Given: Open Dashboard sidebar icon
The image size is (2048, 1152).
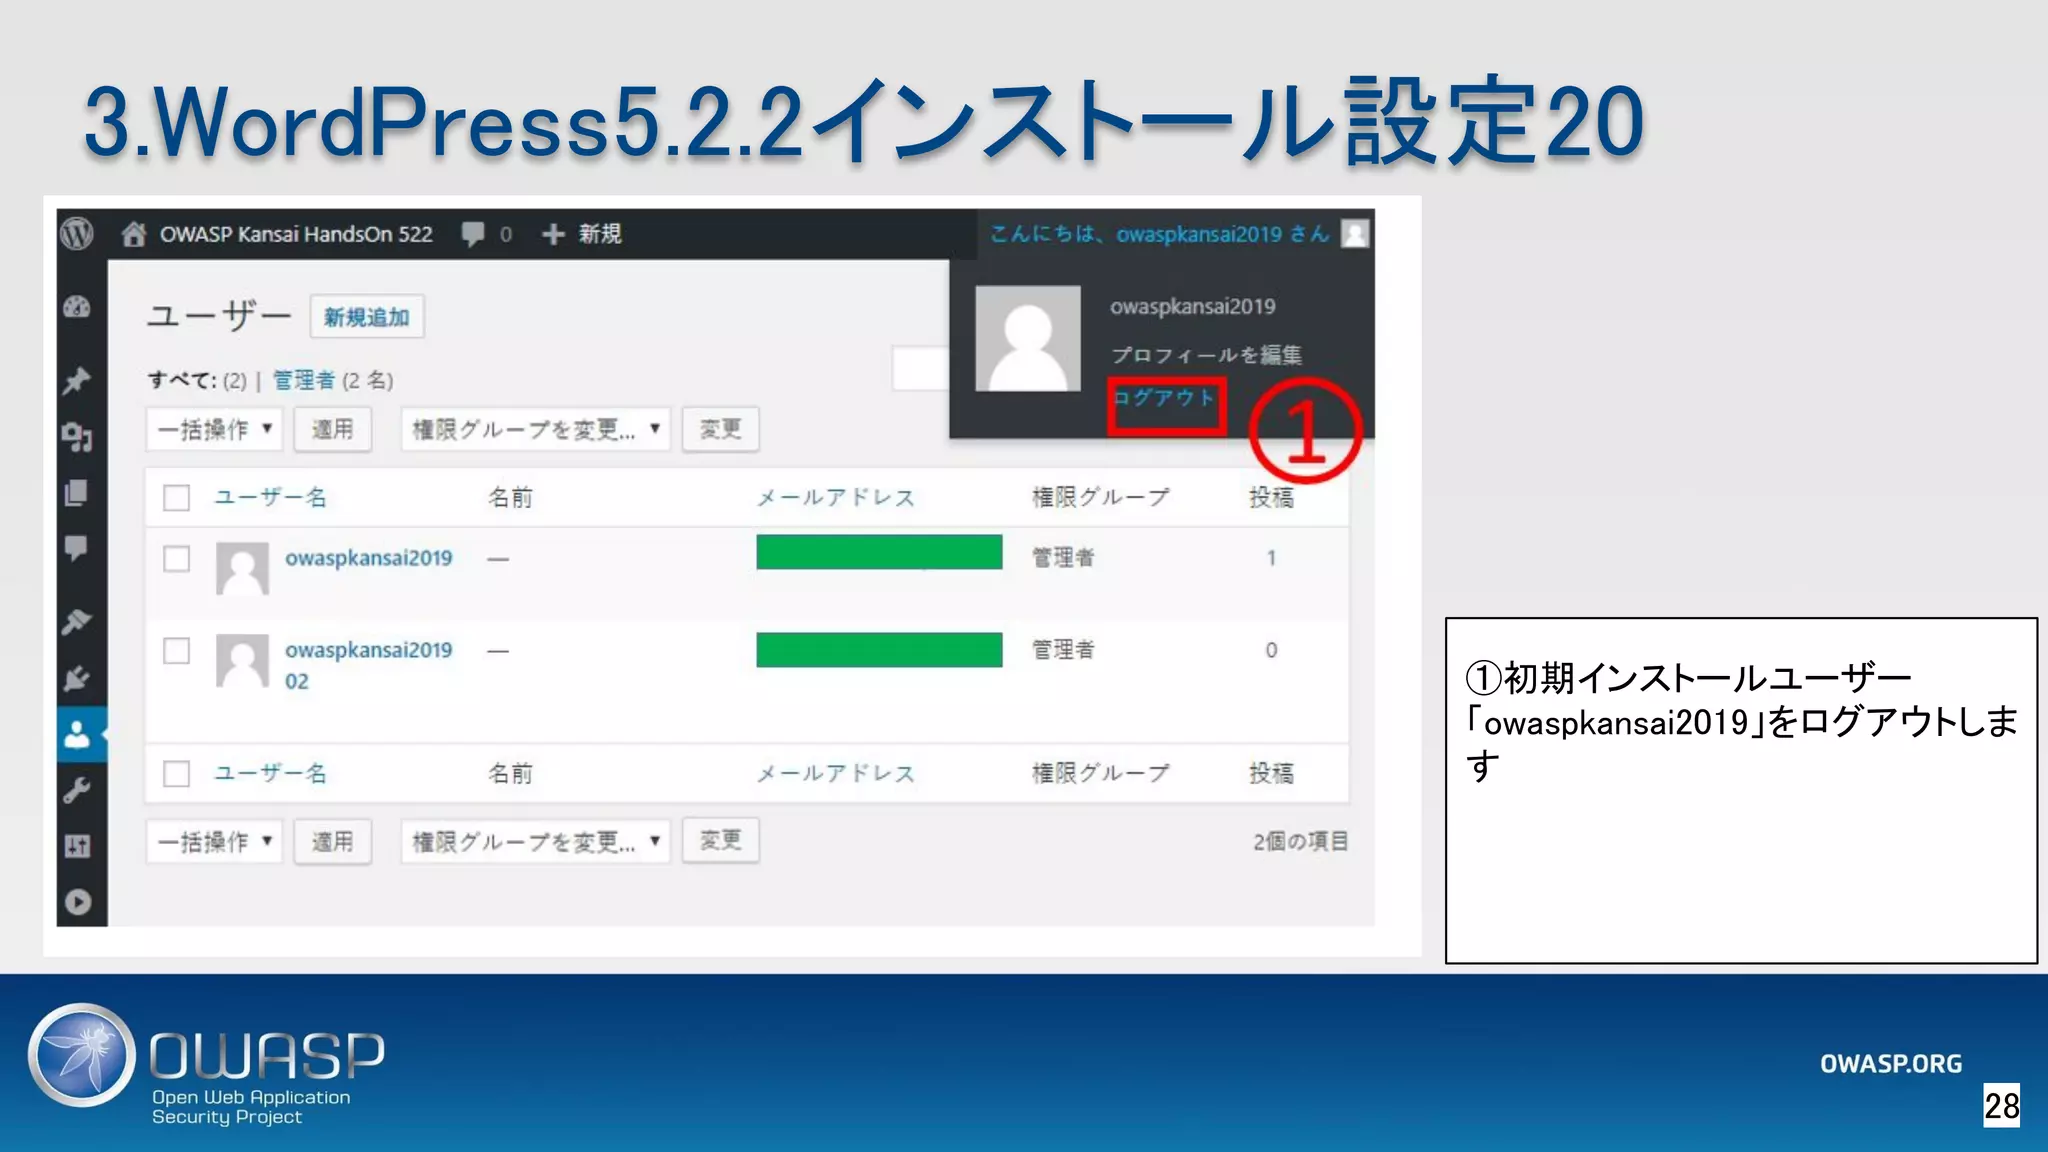Looking at the screenshot, I should (x=77, y=307).
